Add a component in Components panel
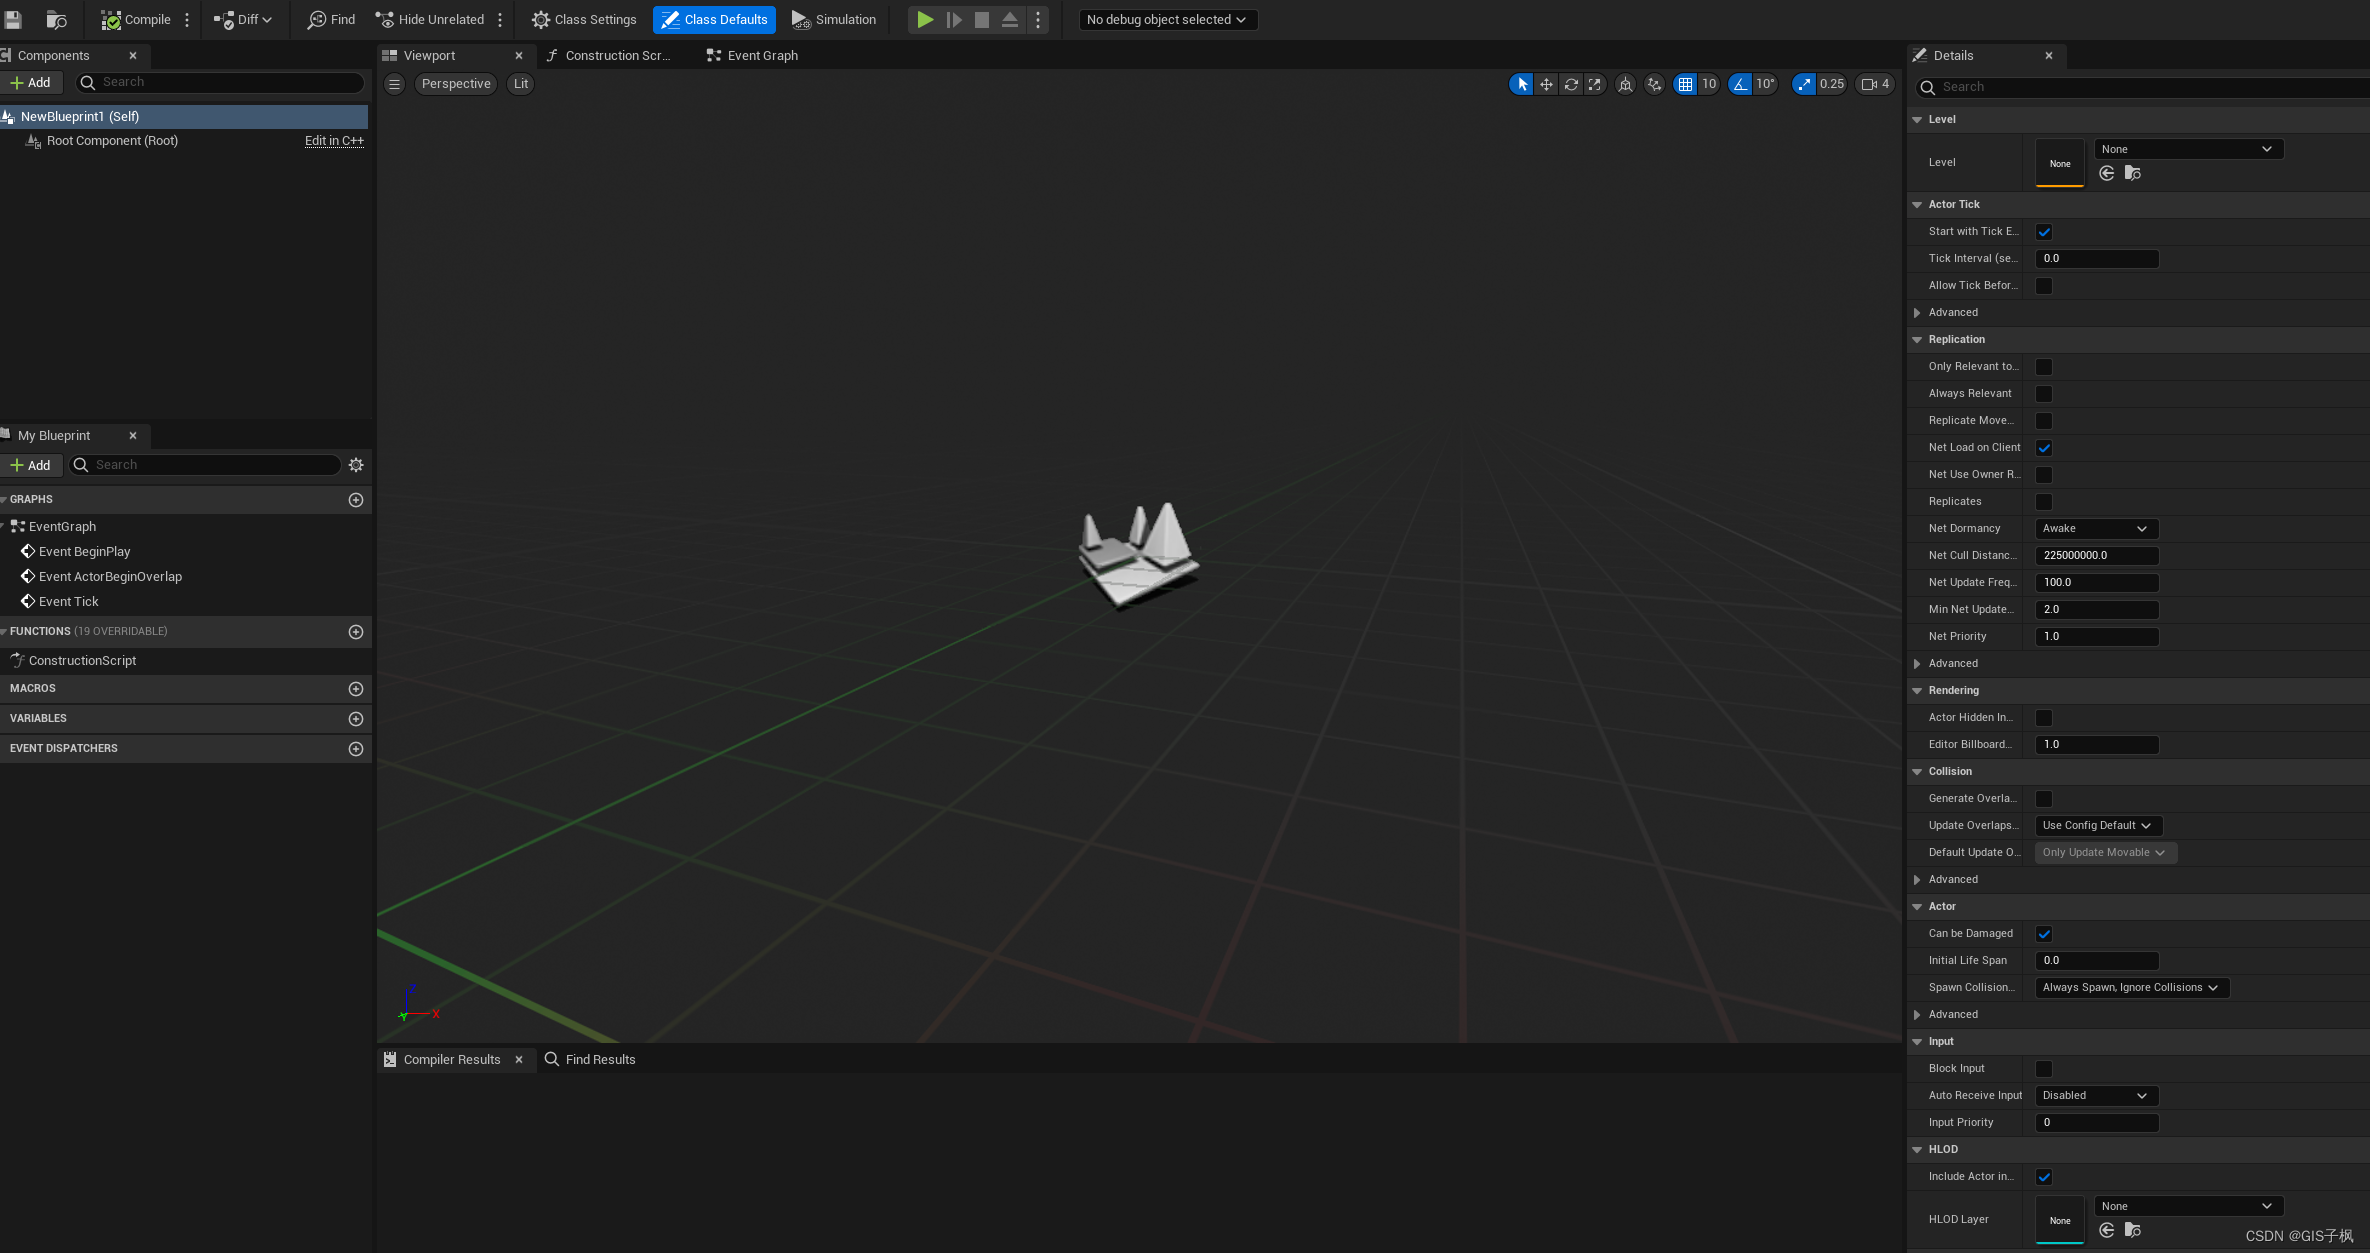 [x=31, y=83]
